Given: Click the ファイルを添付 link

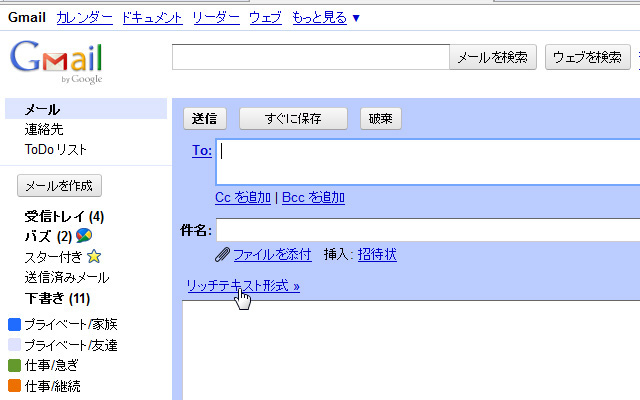Looking at the screenshot, I should (272, 255).
